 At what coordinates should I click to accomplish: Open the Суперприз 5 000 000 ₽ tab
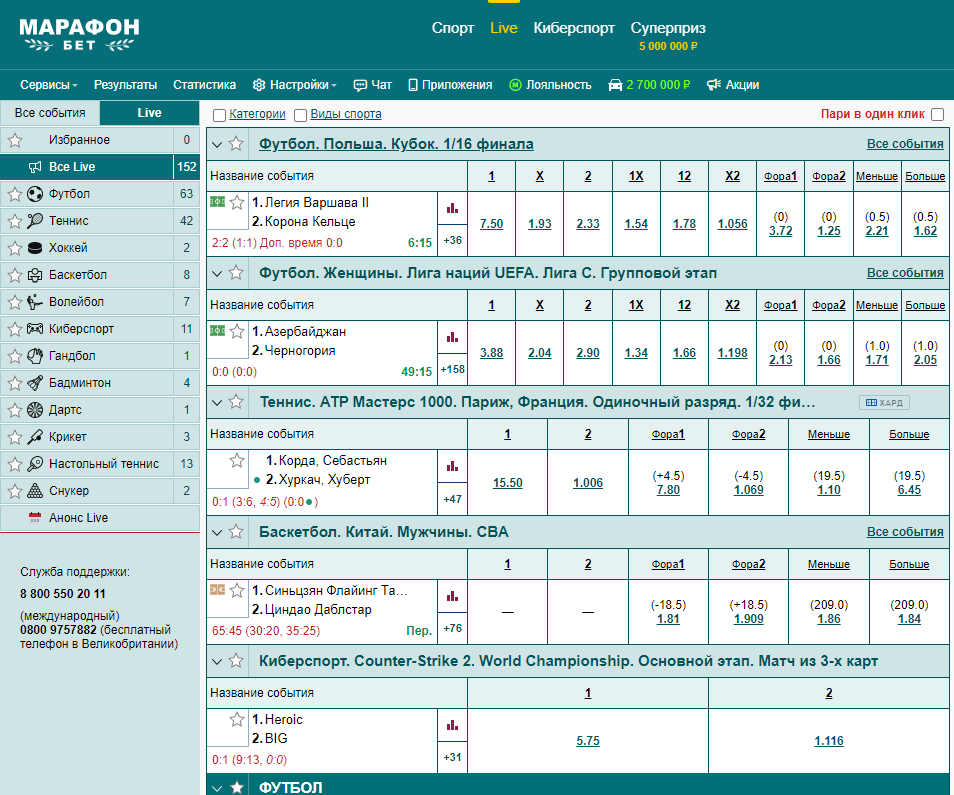click(668, 35)
